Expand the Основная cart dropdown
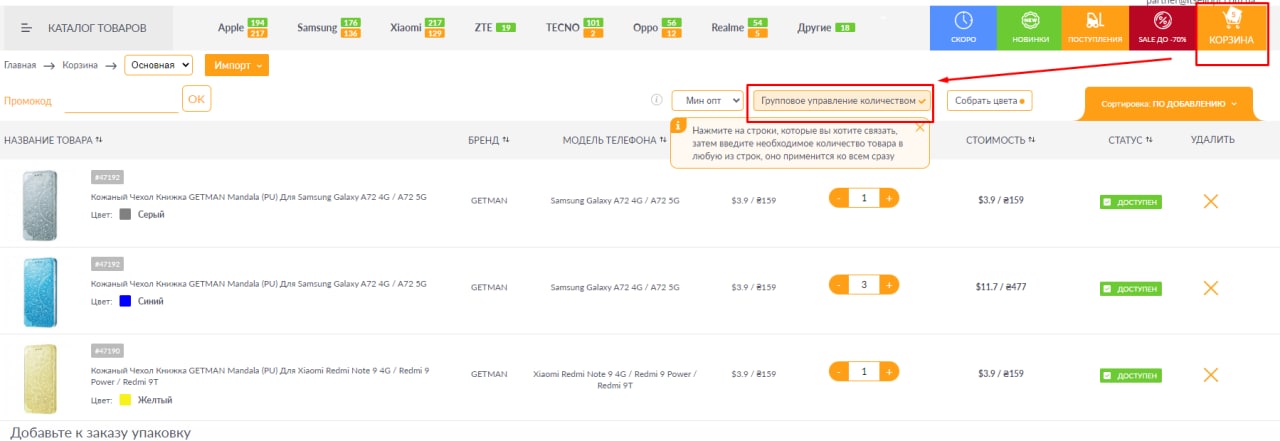Screen dimensions: 1280x441 tap(159, 65)
